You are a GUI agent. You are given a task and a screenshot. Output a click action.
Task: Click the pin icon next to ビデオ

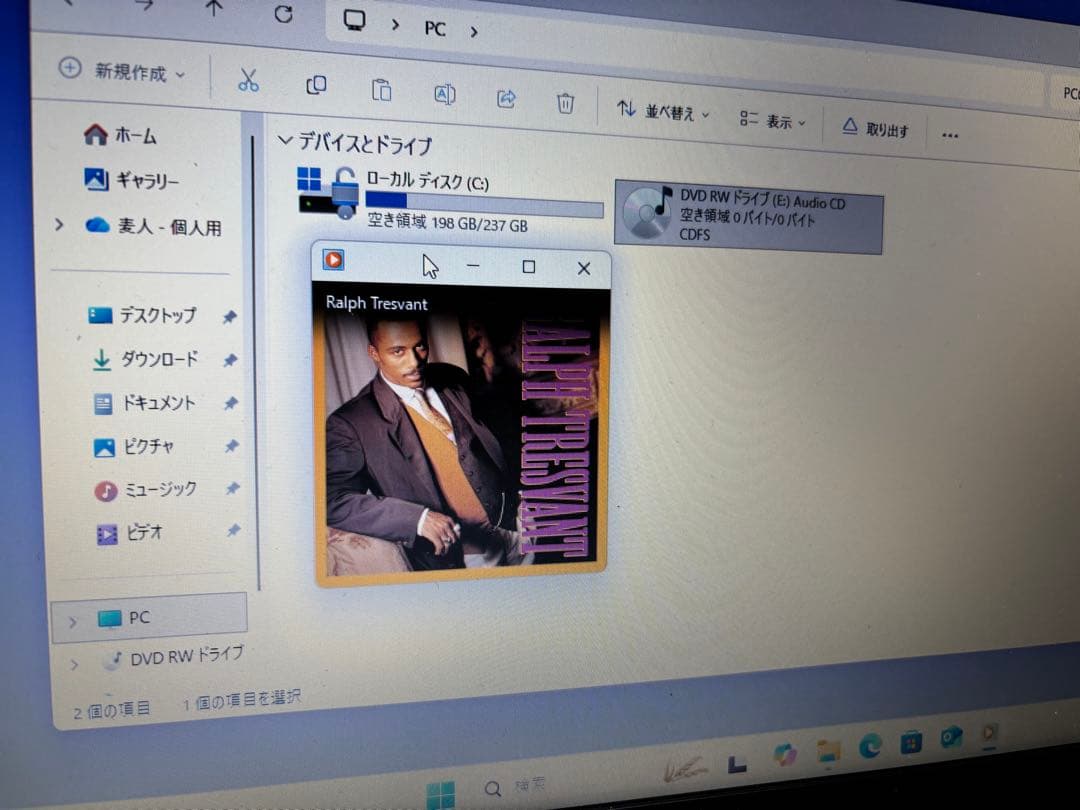pyautogui.click(x=233, y=530)
